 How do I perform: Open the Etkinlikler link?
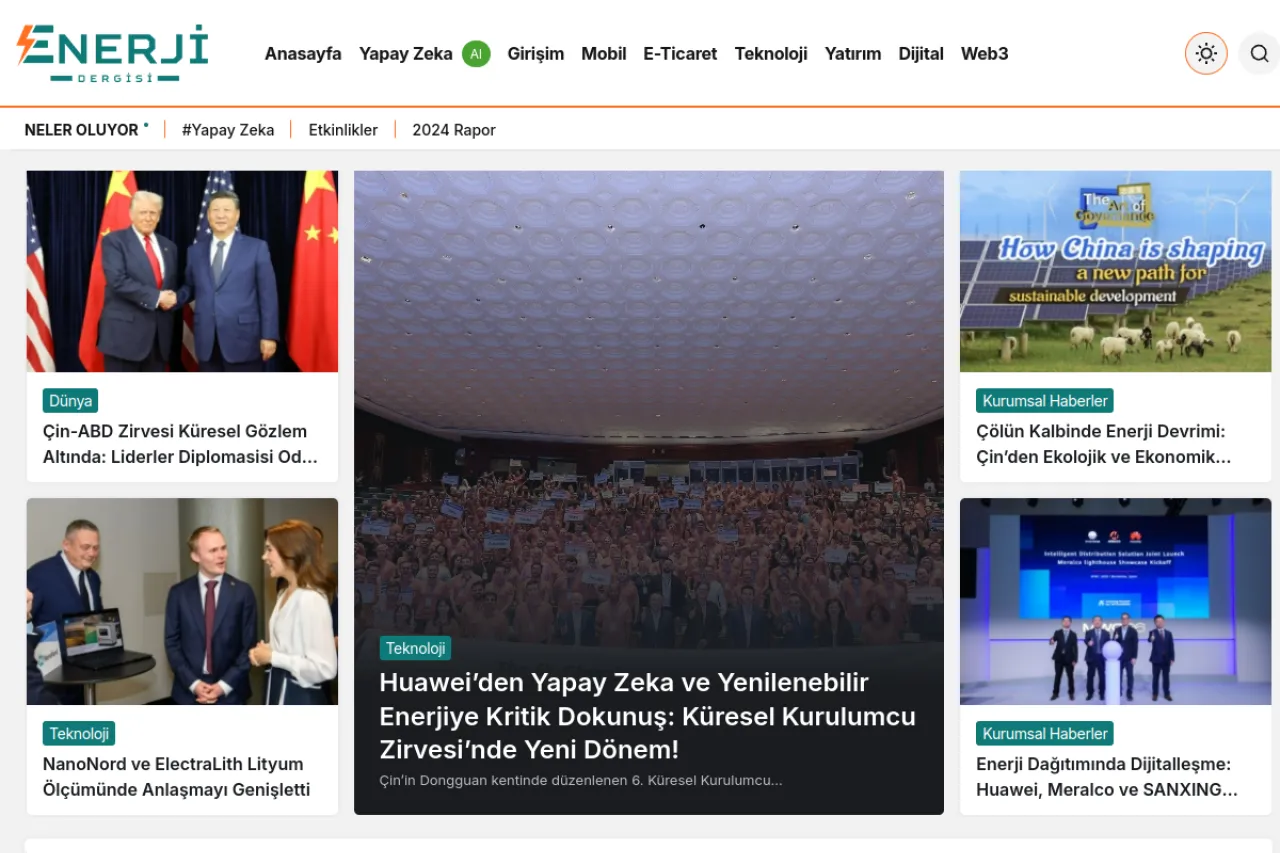click(343, 130)
